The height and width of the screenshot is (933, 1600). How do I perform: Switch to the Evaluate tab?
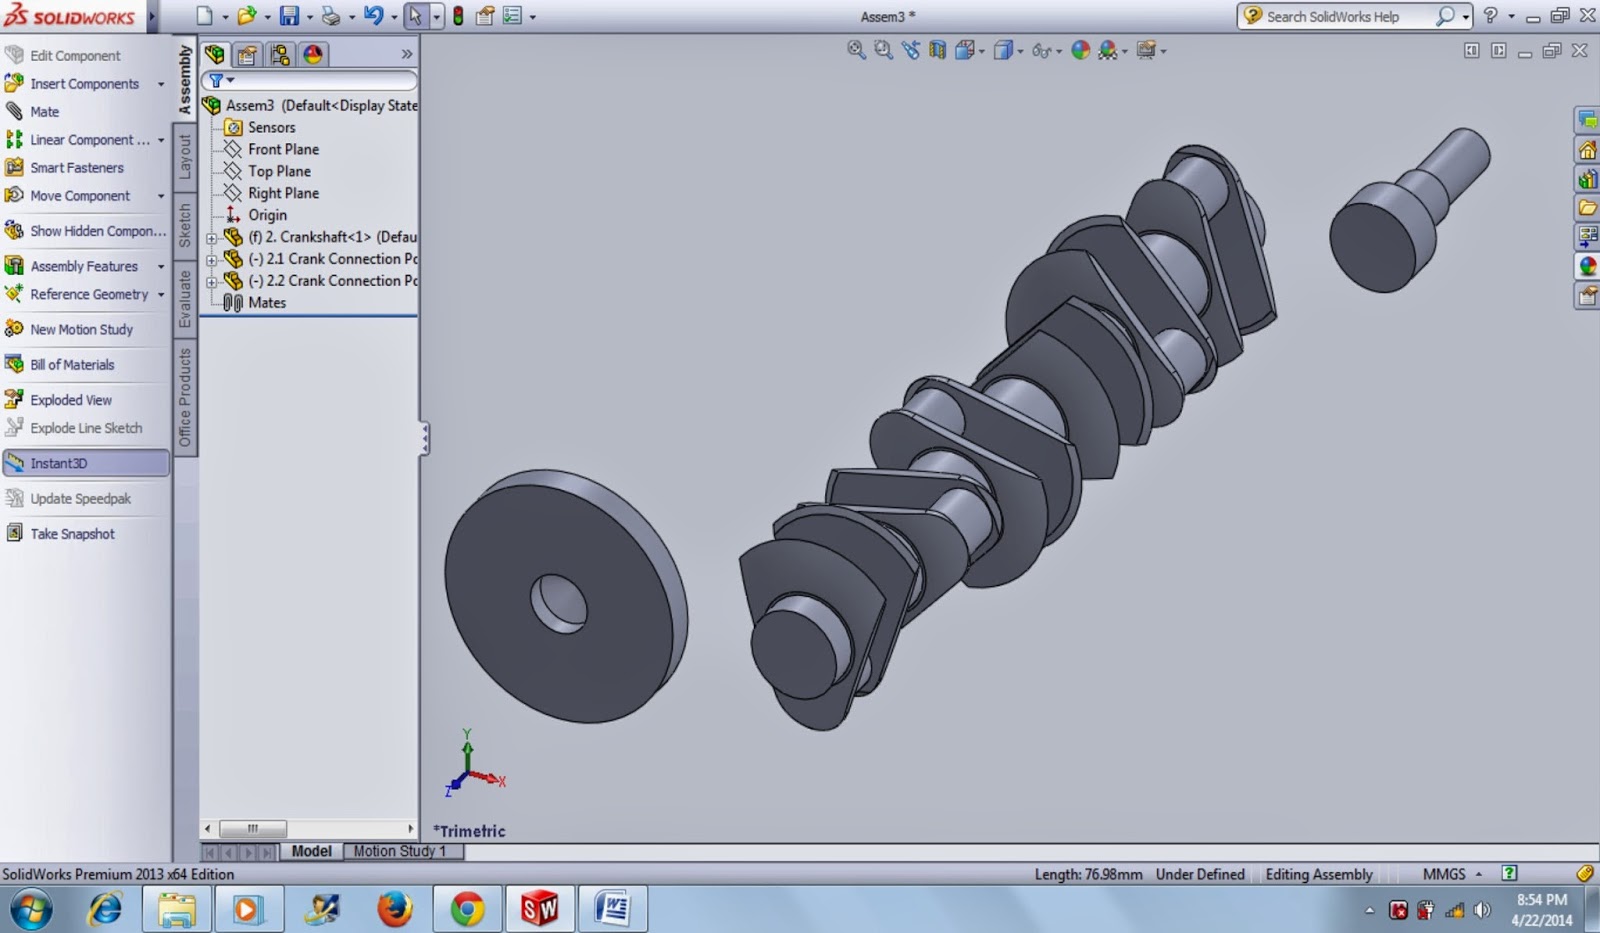coord(185,298)
